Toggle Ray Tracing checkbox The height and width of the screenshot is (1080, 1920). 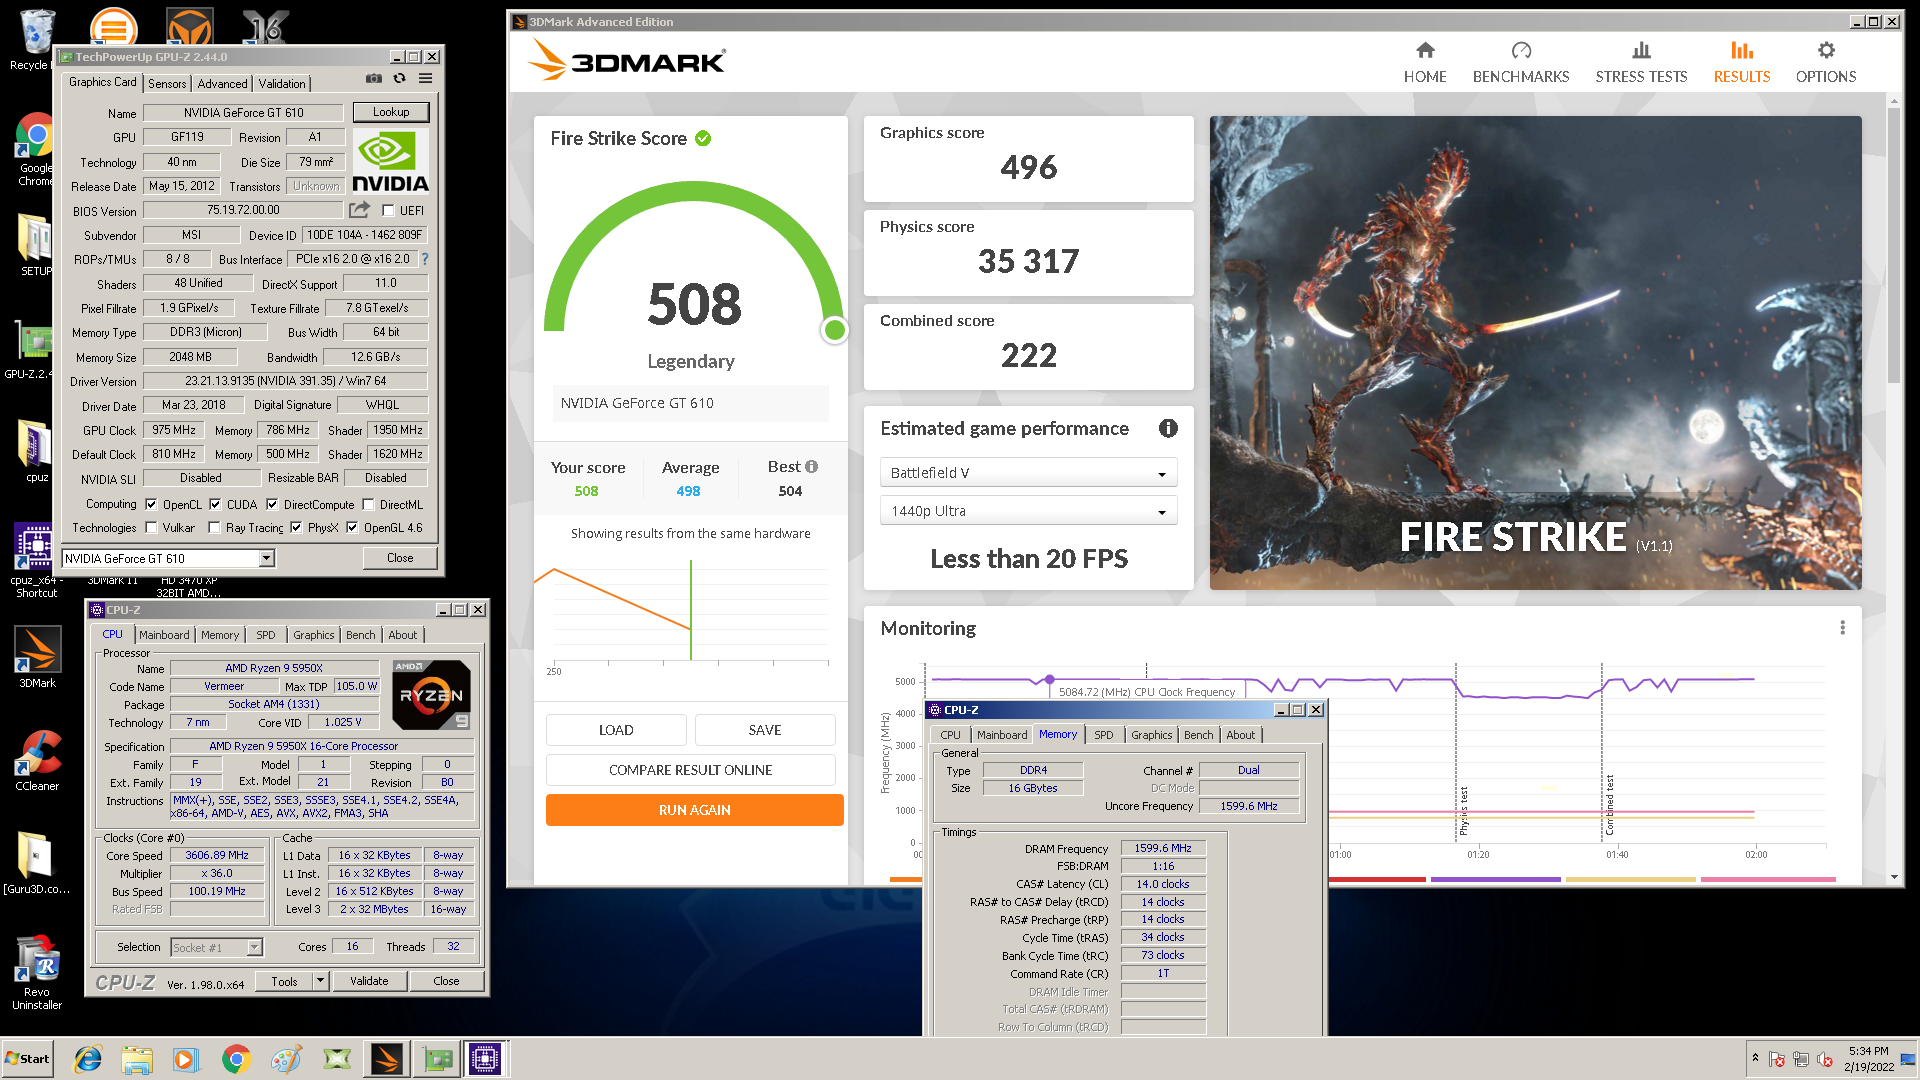coord(214,528)
